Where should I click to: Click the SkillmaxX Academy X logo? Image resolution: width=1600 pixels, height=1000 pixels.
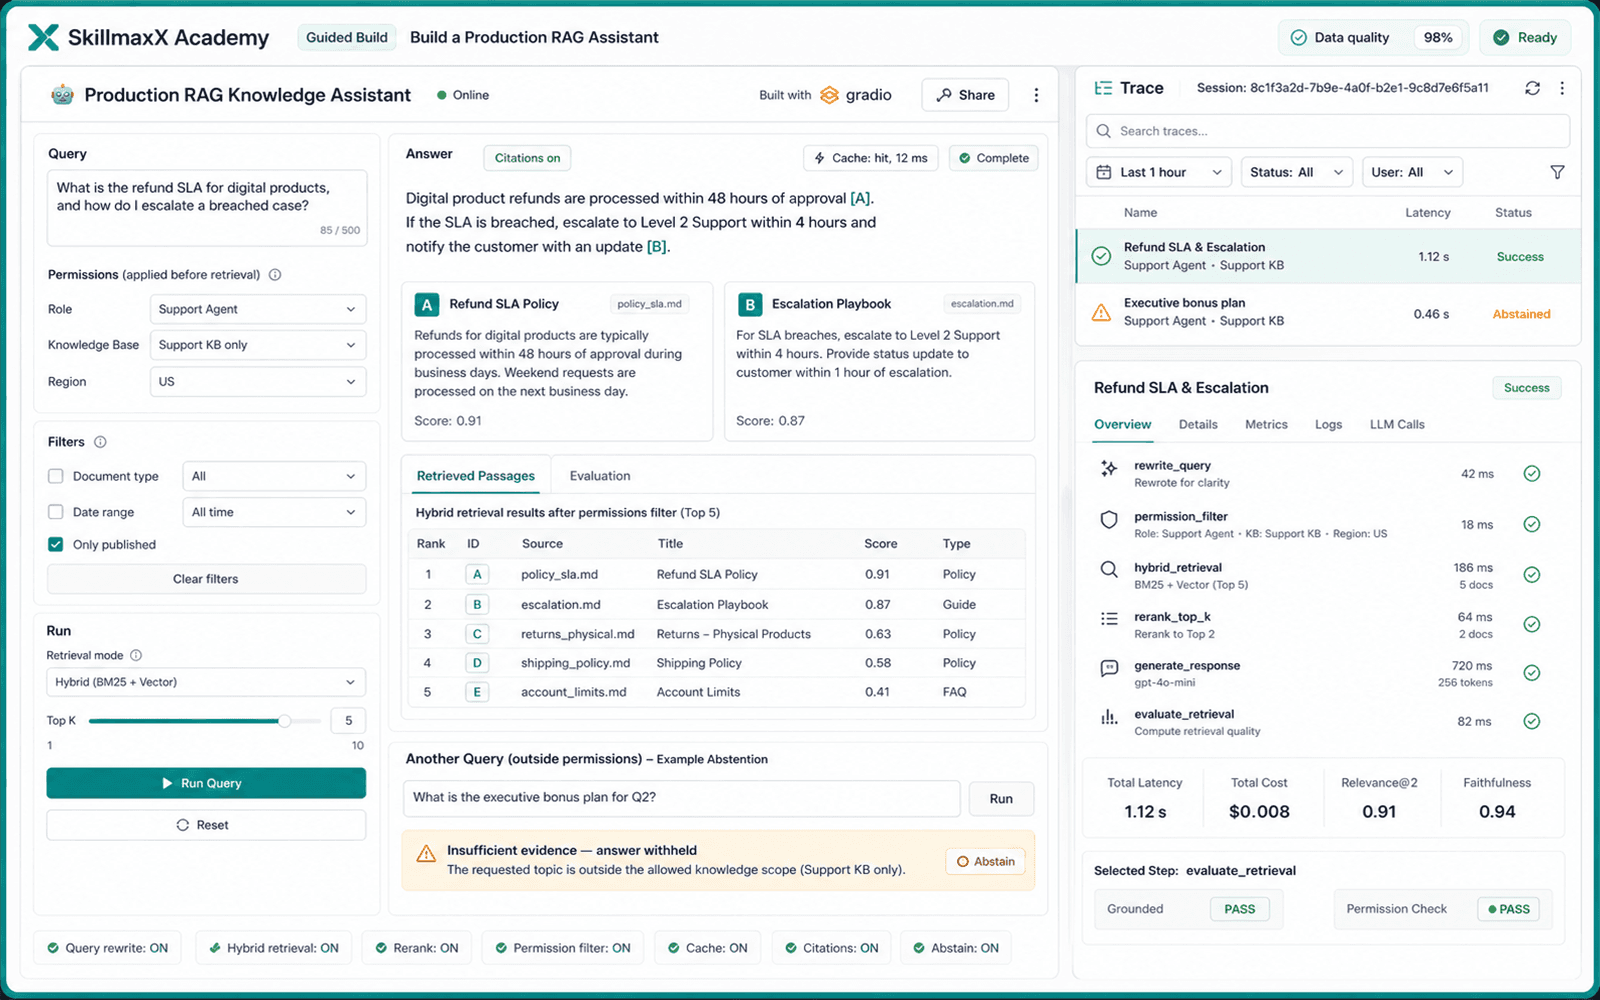click(x=43, y=37)
